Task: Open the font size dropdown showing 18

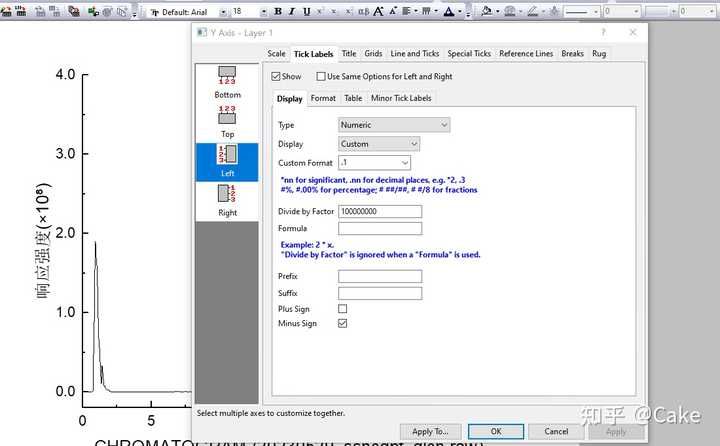Action: pos(264,12)
